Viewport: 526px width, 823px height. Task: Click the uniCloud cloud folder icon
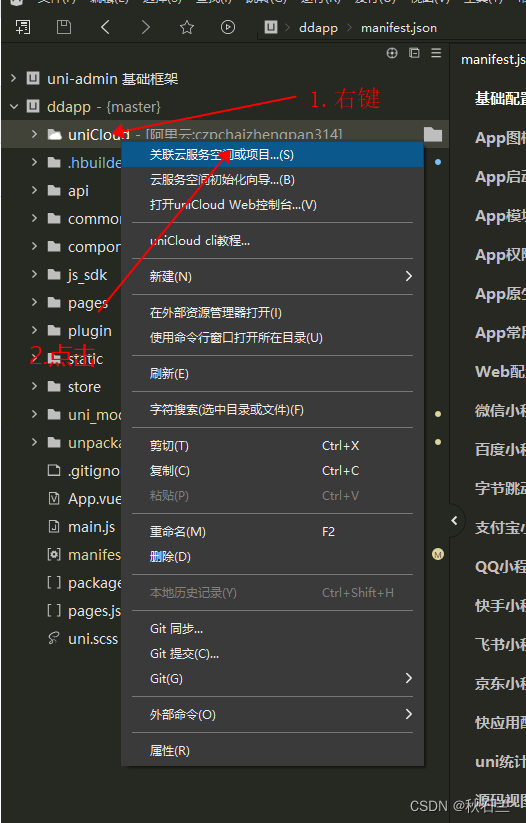click(x=55, y=134)
